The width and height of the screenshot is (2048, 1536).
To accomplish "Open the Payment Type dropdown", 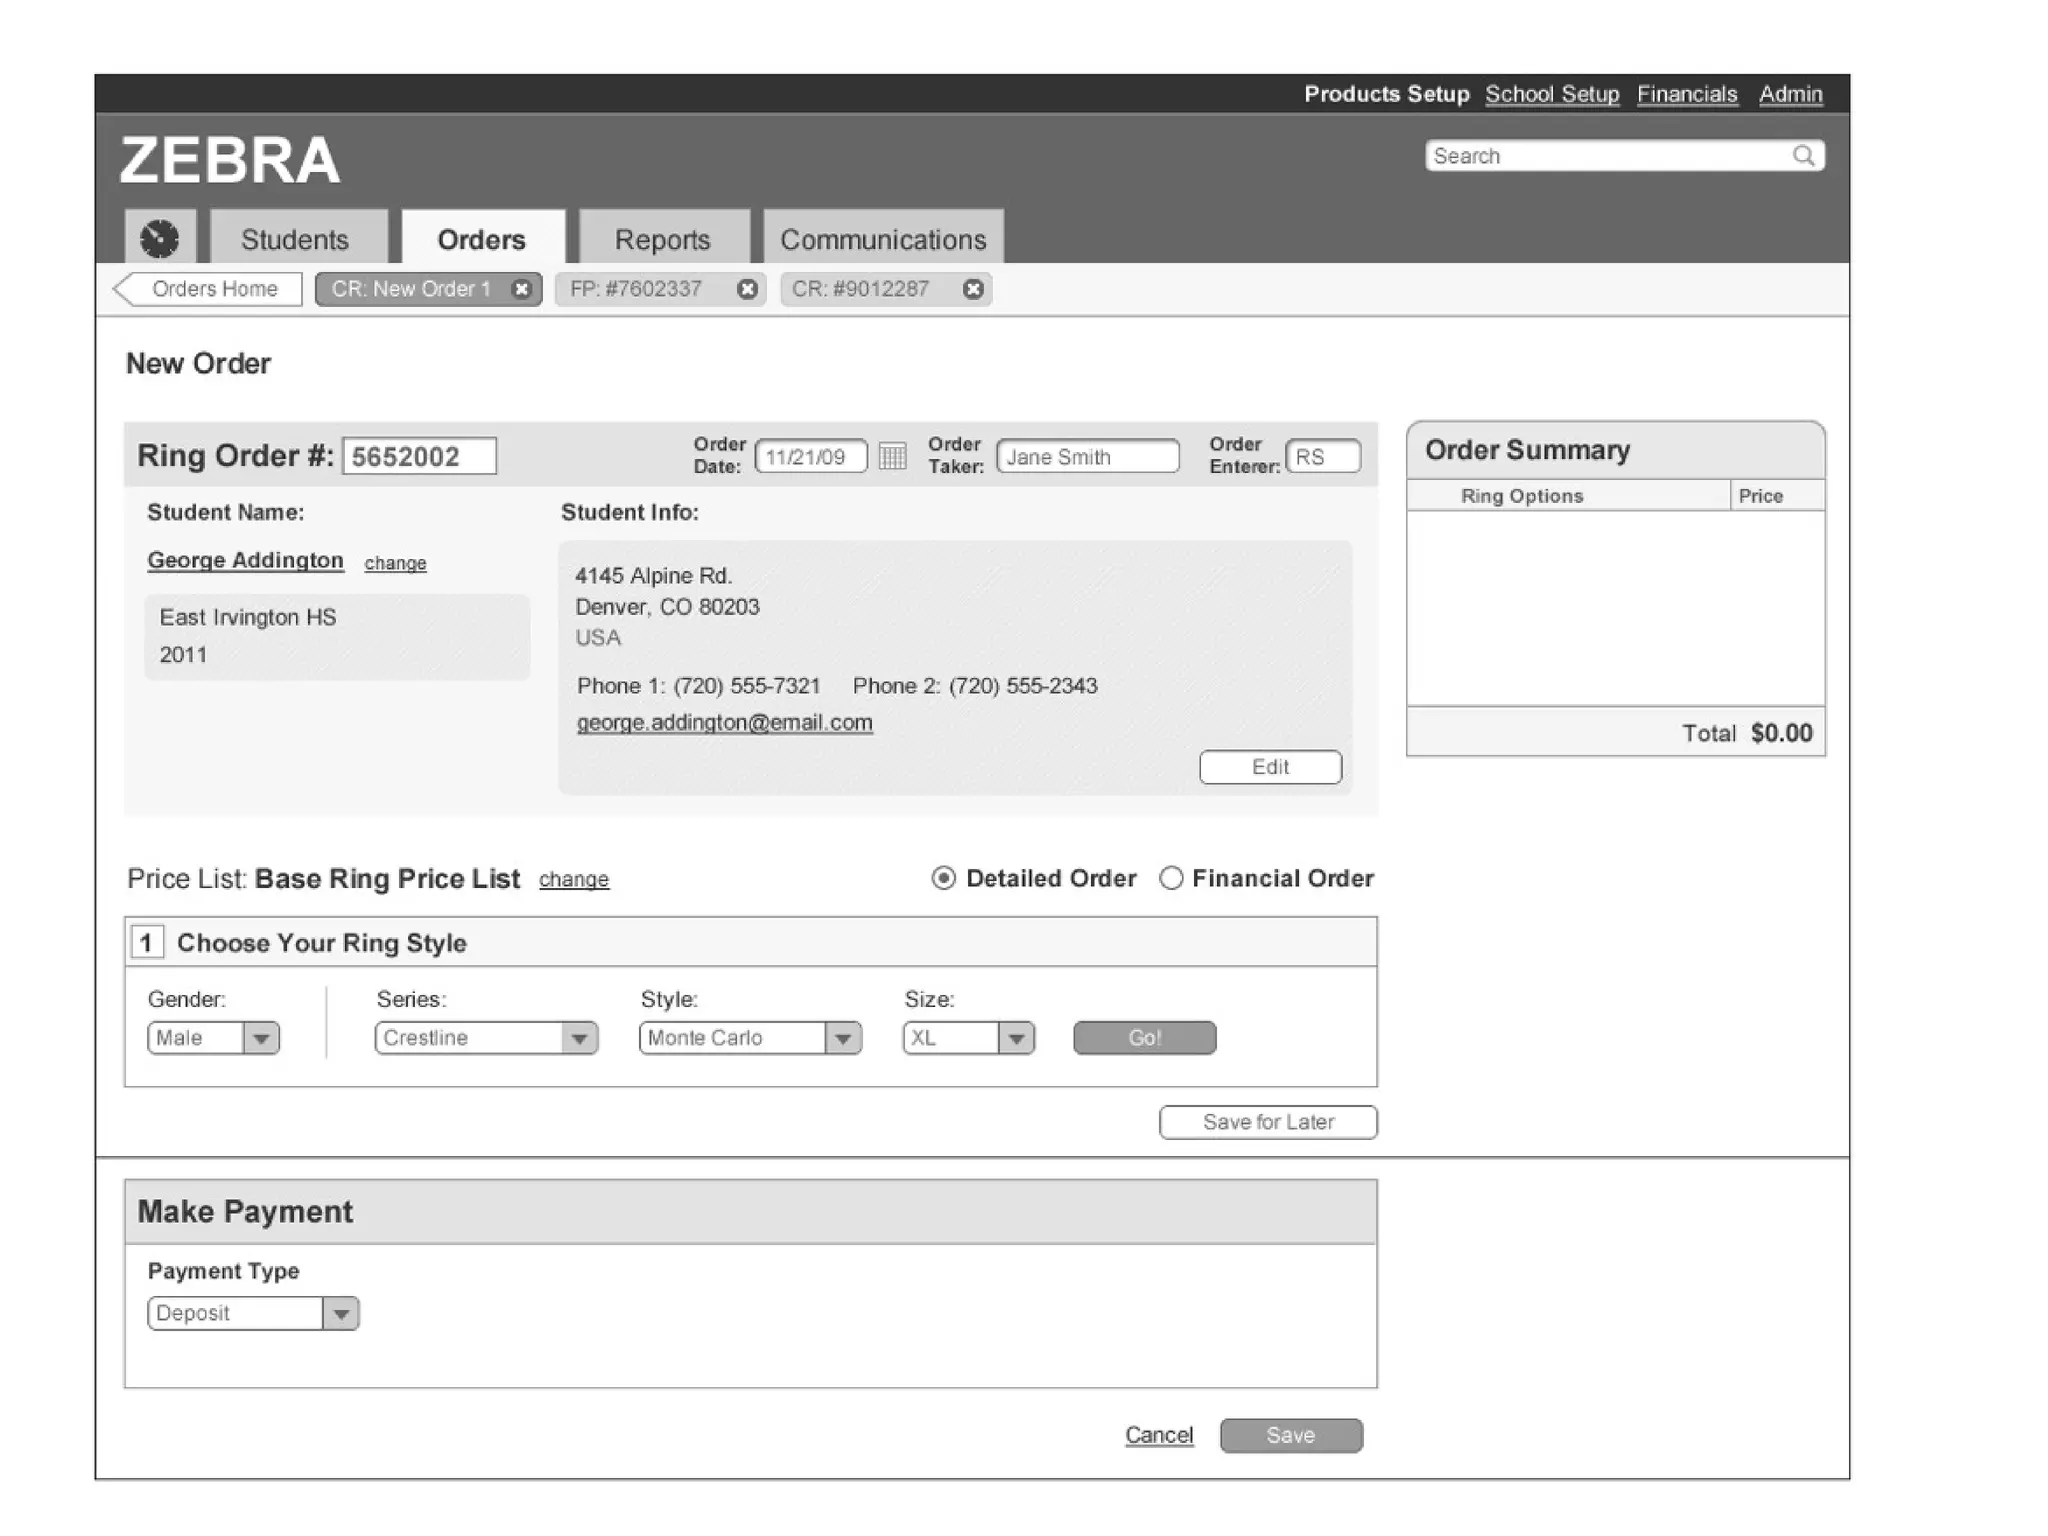I will coord(341,1313).
